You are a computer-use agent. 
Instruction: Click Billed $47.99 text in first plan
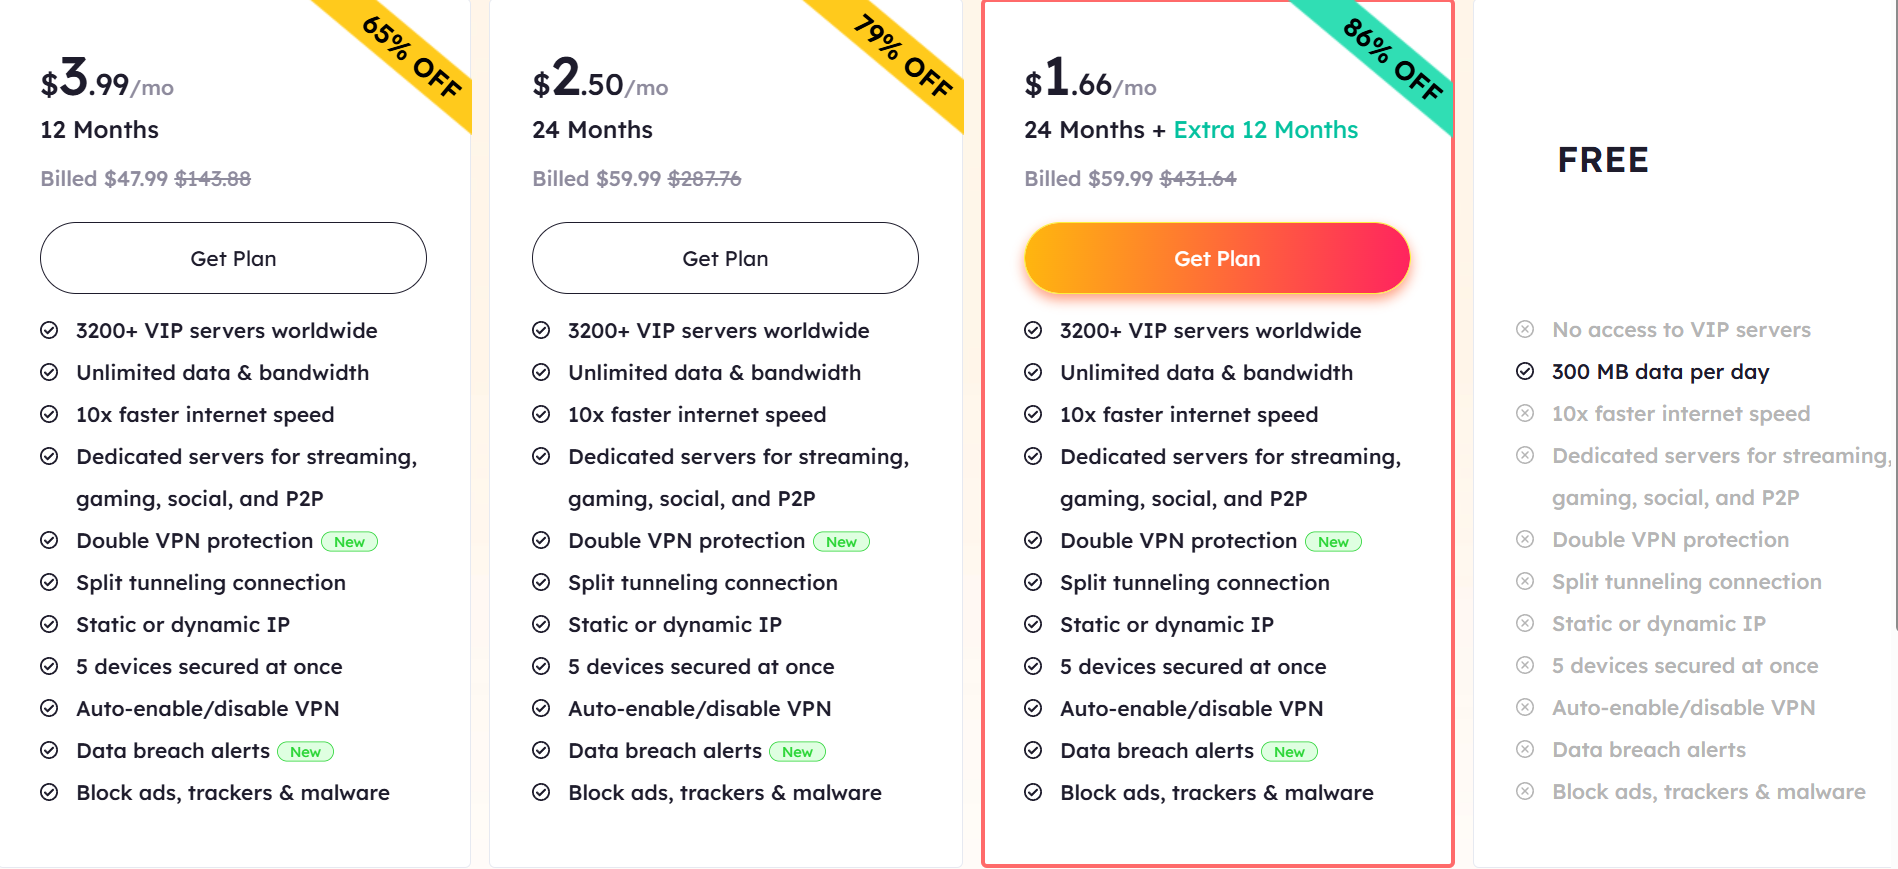click(x=104, y=179)
